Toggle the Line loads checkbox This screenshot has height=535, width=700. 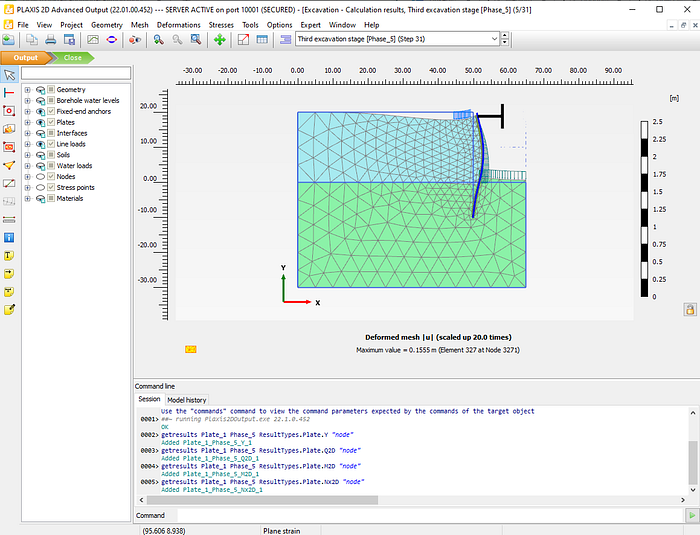click(x=51, y=144)
